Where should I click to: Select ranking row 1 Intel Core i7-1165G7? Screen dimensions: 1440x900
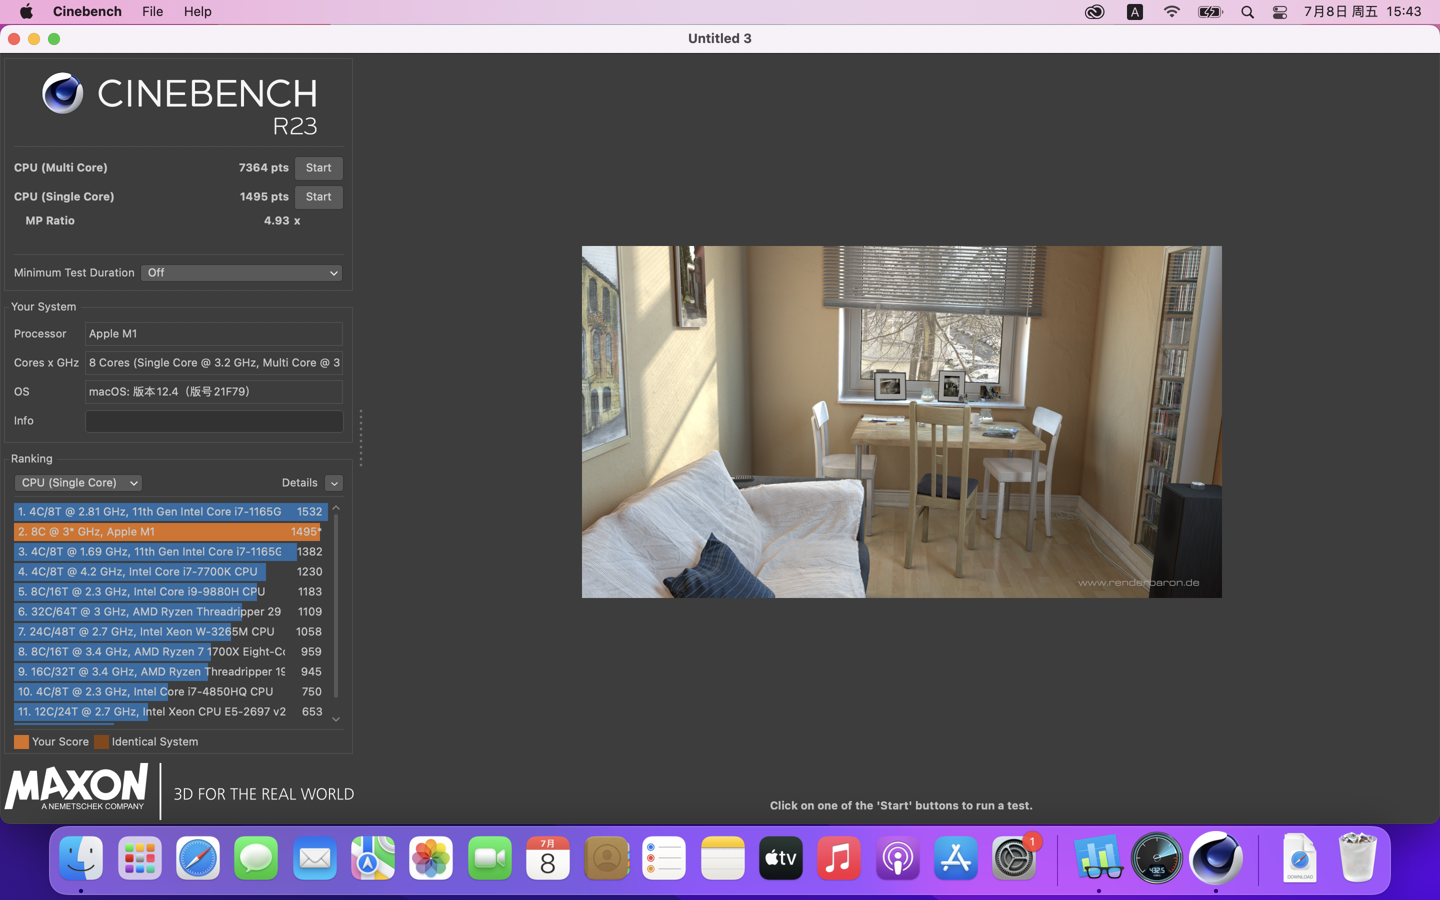170,512
